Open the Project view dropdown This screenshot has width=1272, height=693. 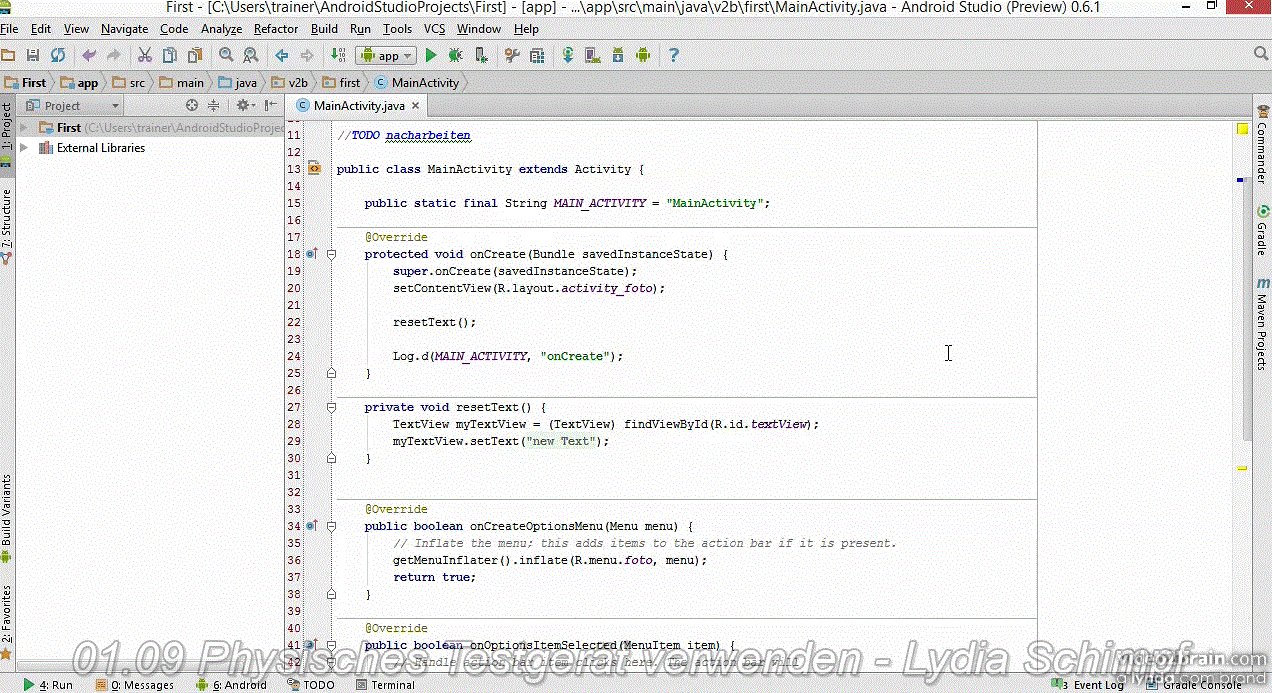72,106
